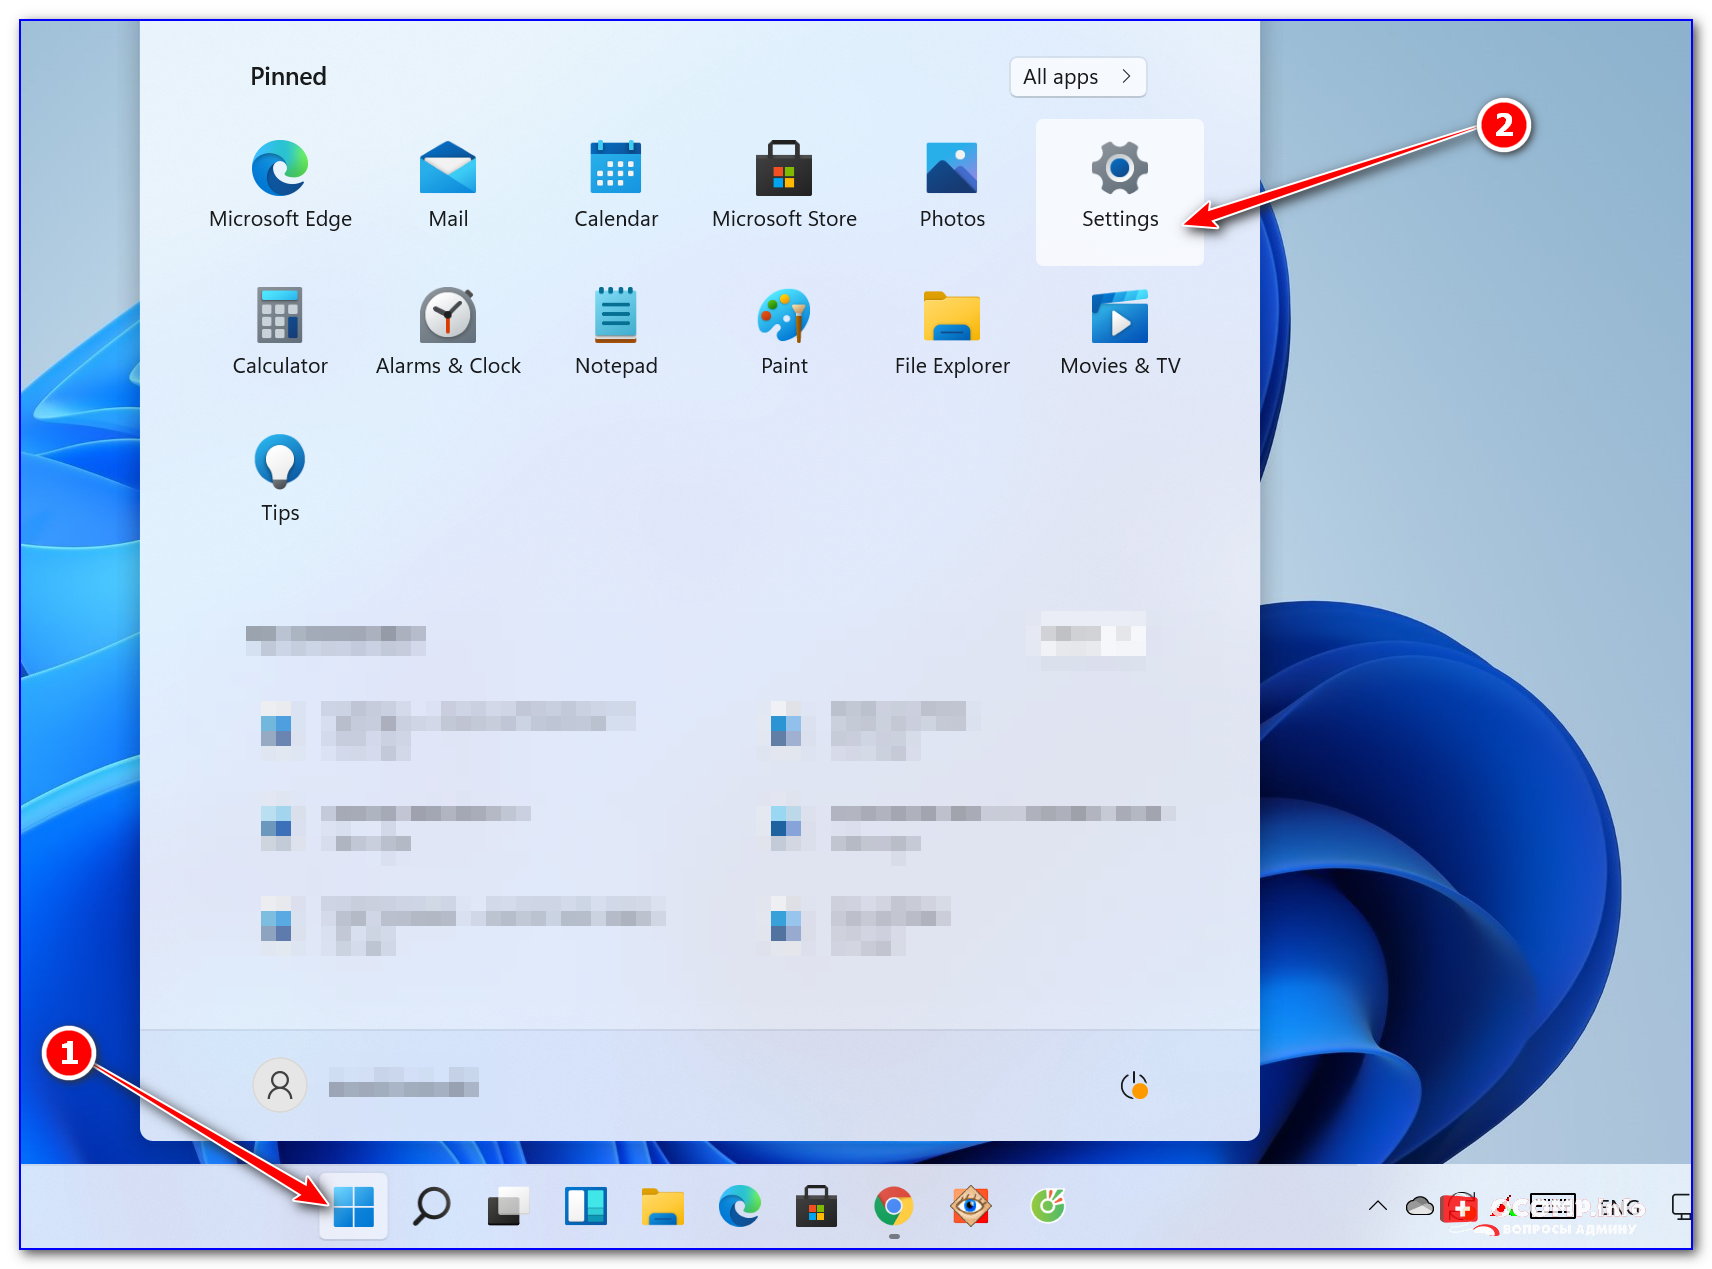The height and width of the screenshot is (1269, 1712).
Task: Show hidden tray icons chevron
Action: (1378, 1206)
